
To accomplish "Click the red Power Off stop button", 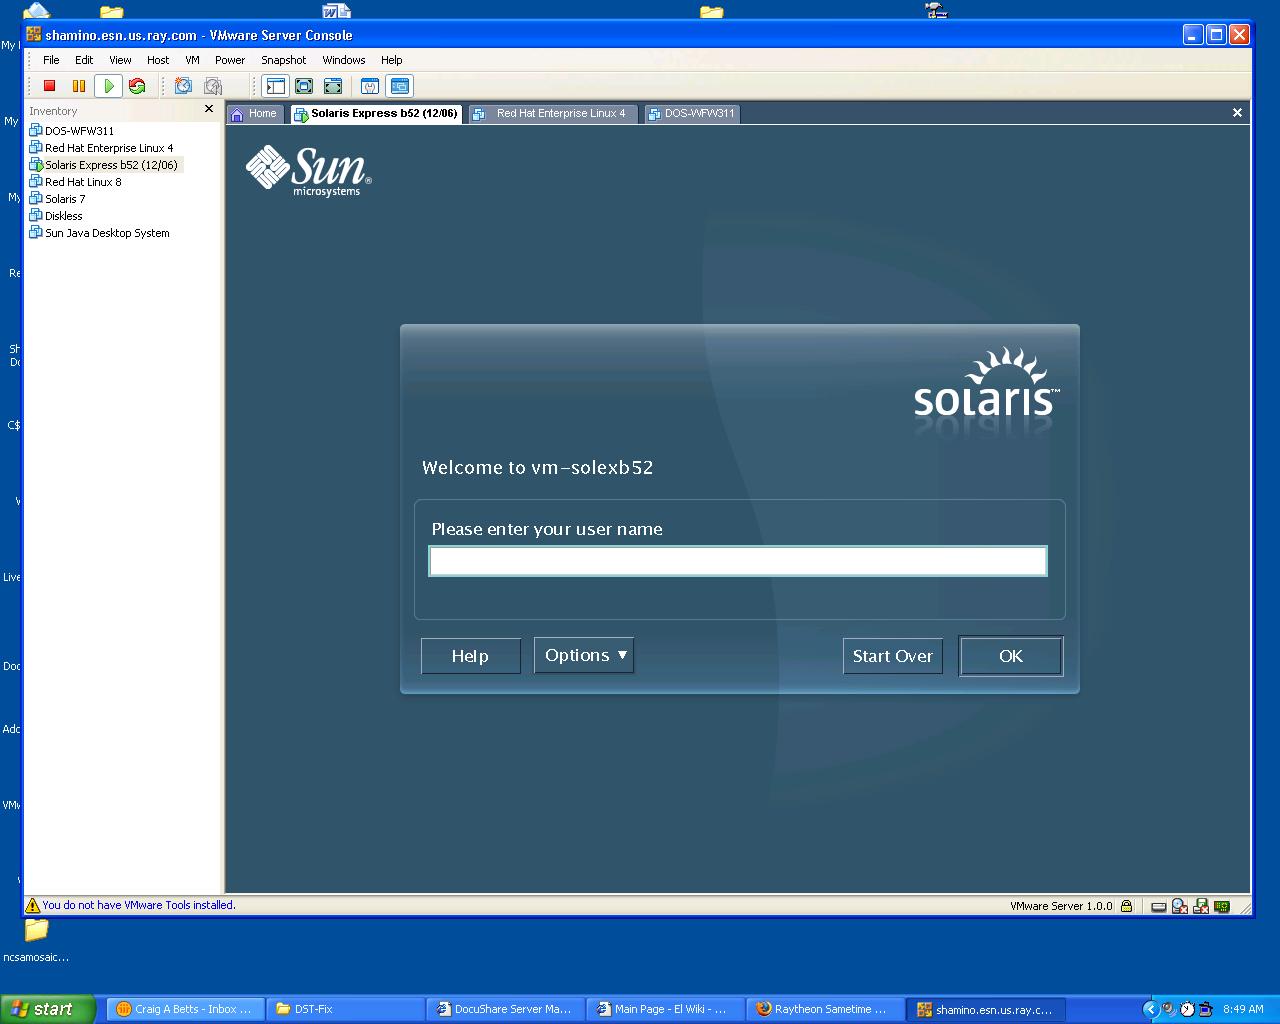I will 49,86.
